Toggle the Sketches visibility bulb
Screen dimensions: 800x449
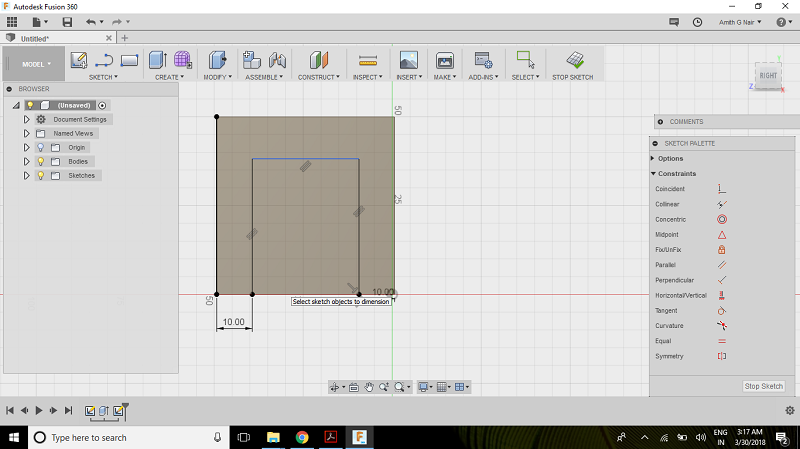[41, 176]
